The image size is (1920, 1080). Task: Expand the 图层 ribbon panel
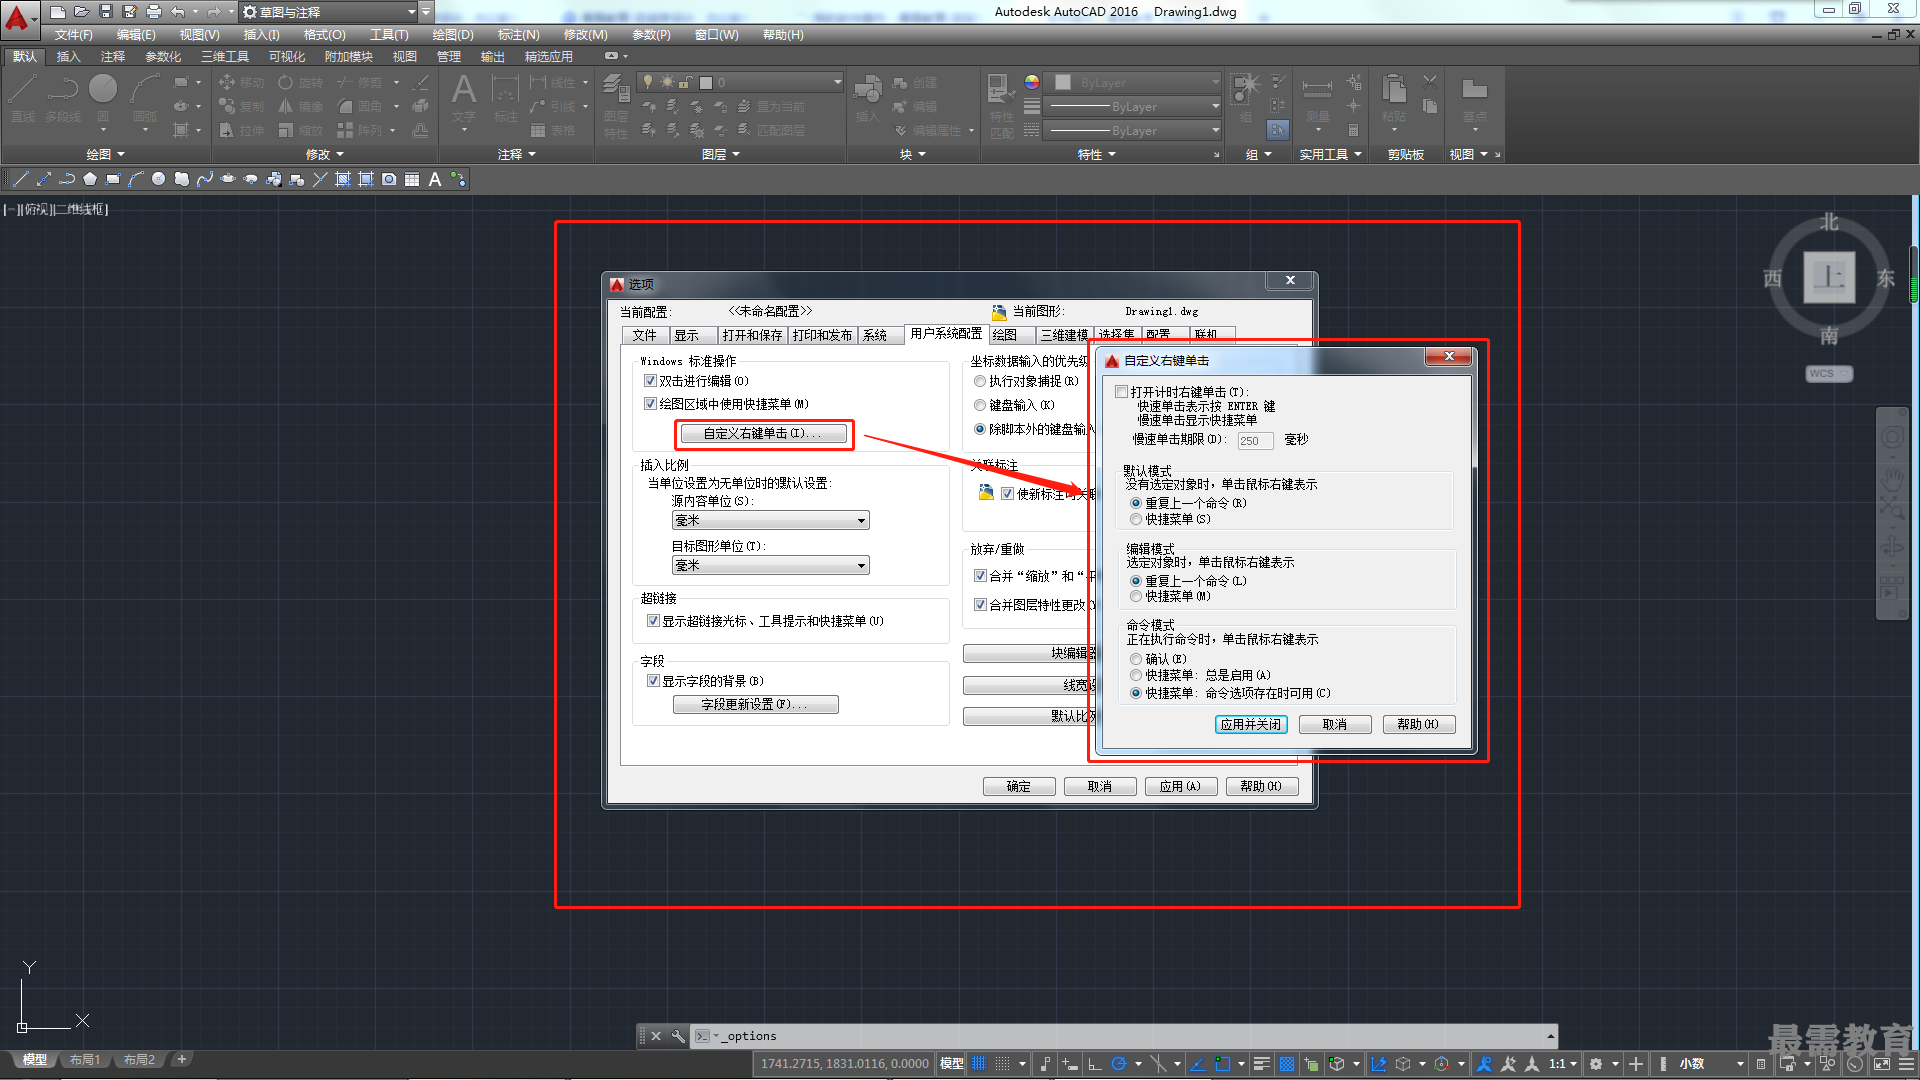coord(720,154)
